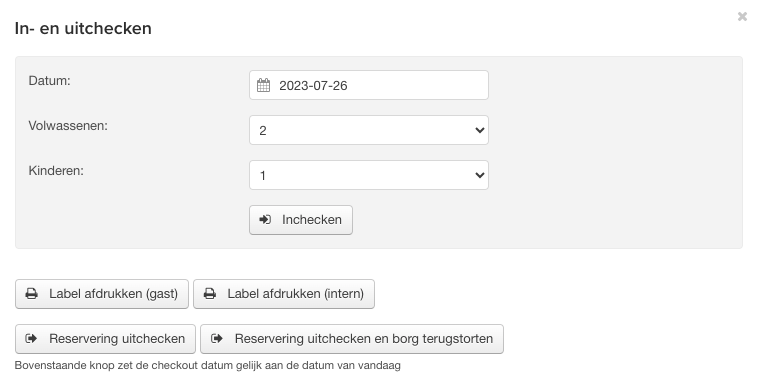Screen dimensions: 760x375
Task: Click the Inchecken arrow icon
Action: pyautogui.click(x=265, y=219)
